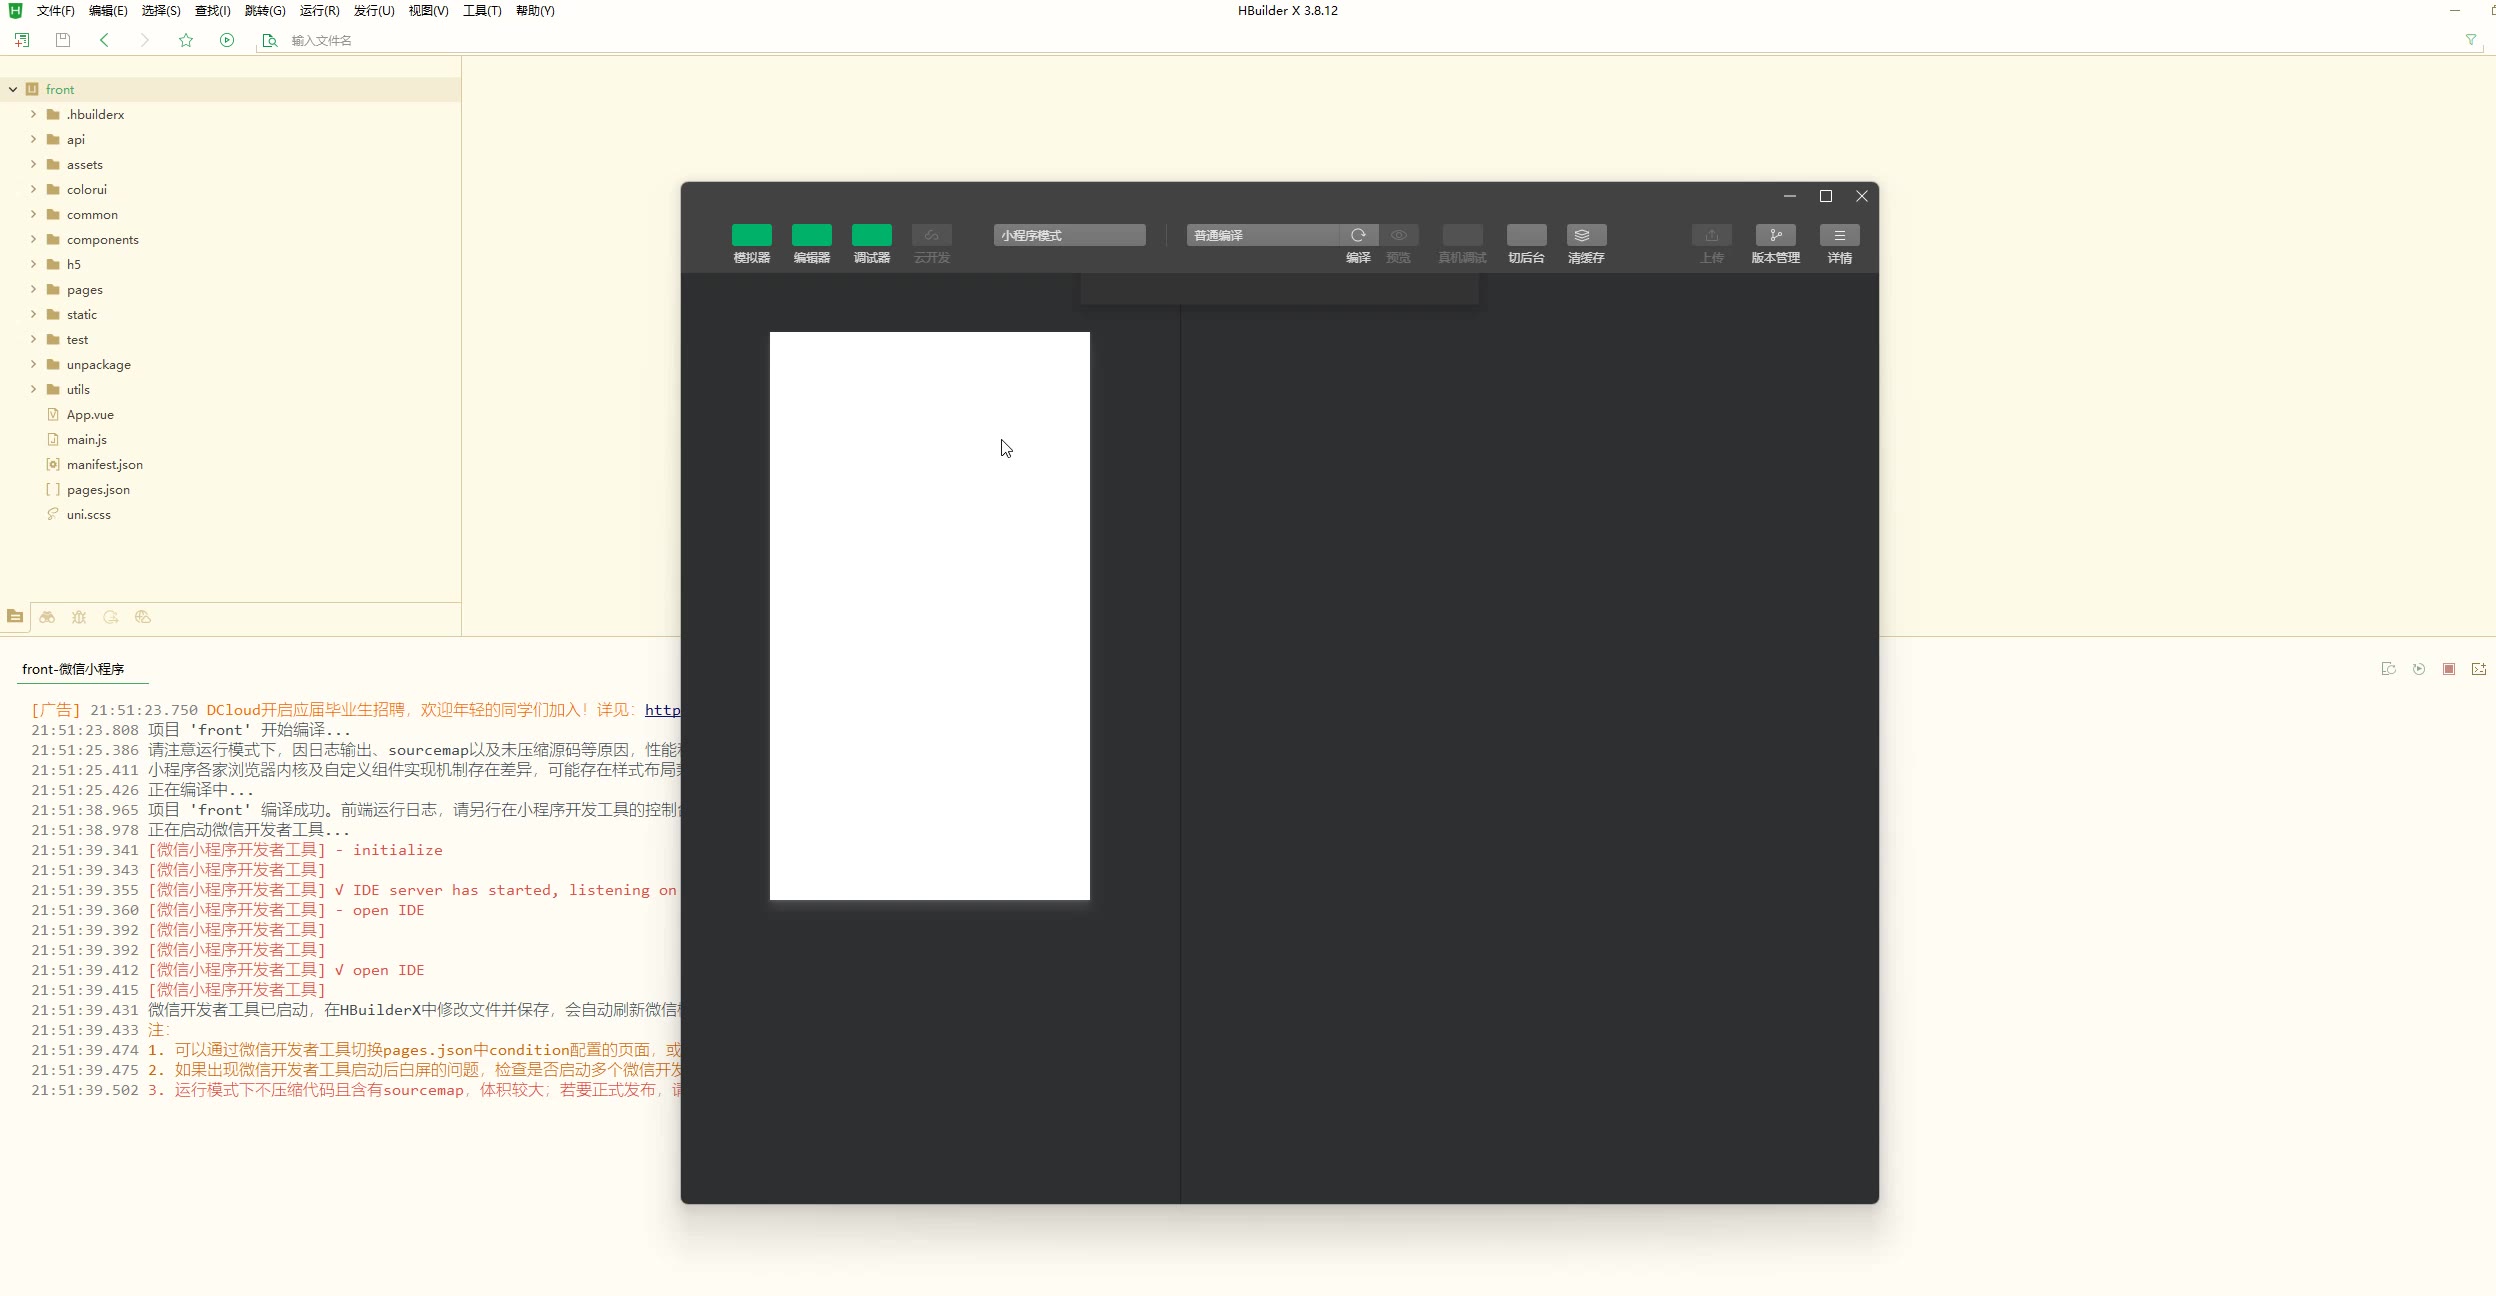Screen dimensions: 2496x1296
Task: Click the Run play-circle toolbar icon
Action: point(227,40)
